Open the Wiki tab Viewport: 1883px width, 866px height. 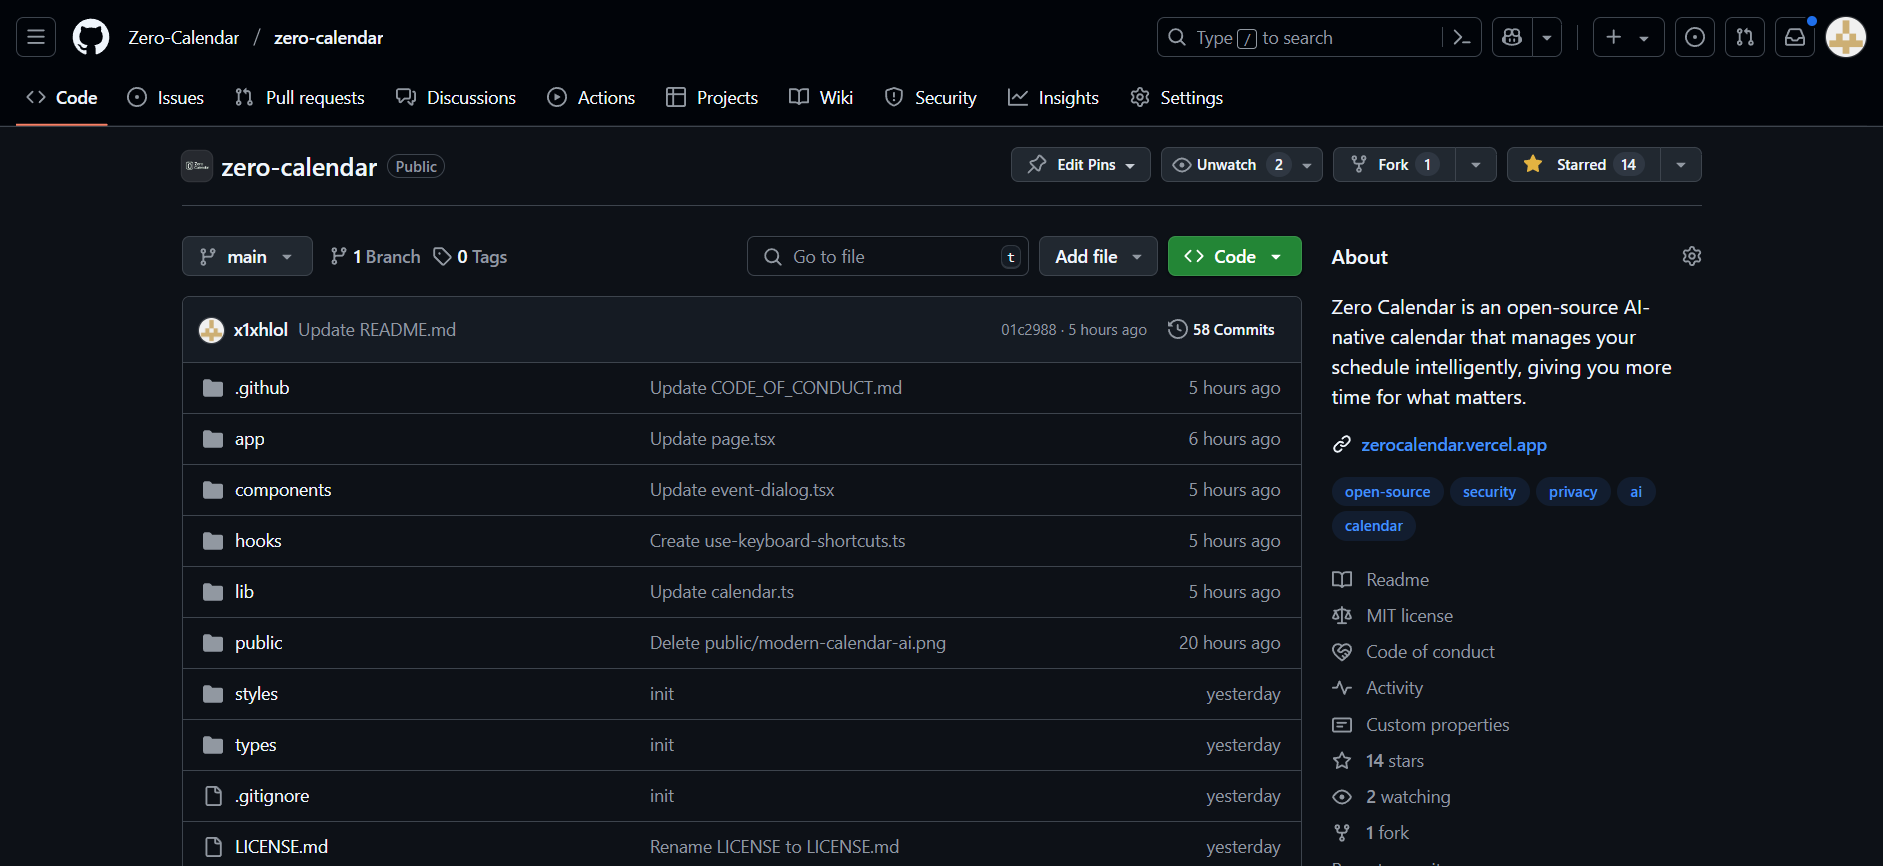tap(821, 97)
